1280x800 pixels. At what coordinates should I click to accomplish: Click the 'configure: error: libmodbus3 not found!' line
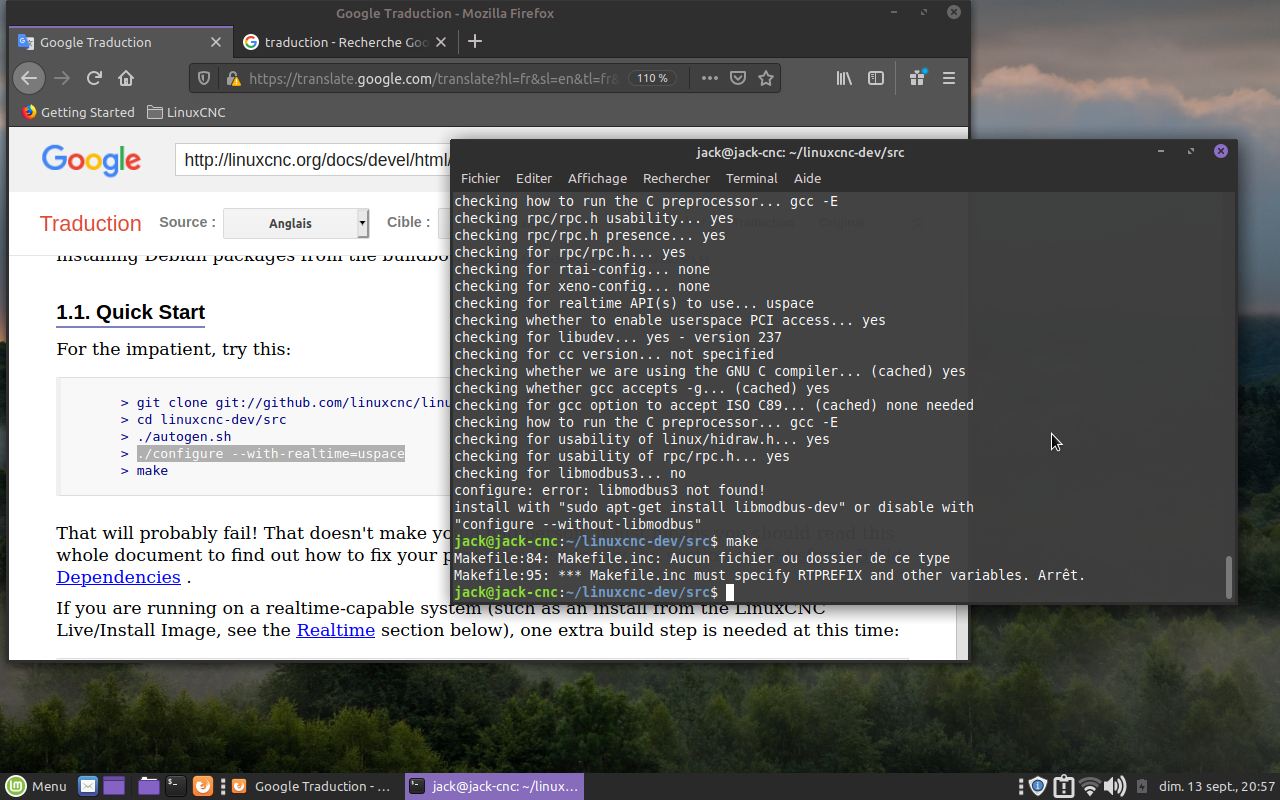point(609,490)
